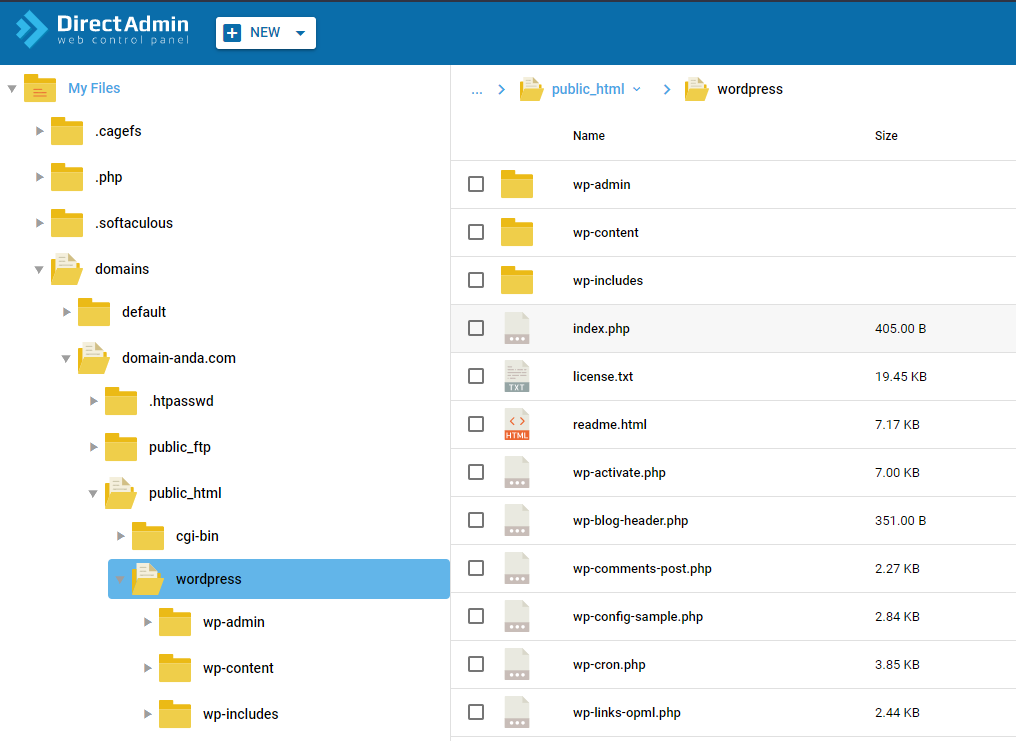Click wp-includes folder icon in file list

coord(517,280)
